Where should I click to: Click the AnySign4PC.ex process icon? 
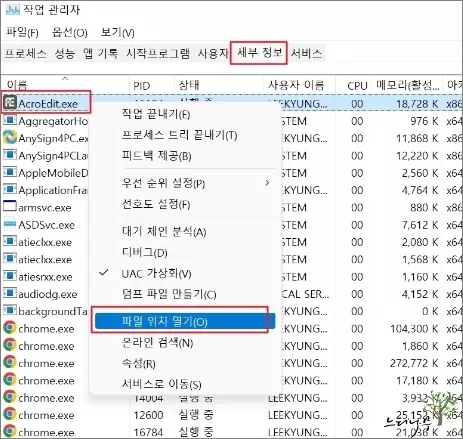(x=10, y=137)
